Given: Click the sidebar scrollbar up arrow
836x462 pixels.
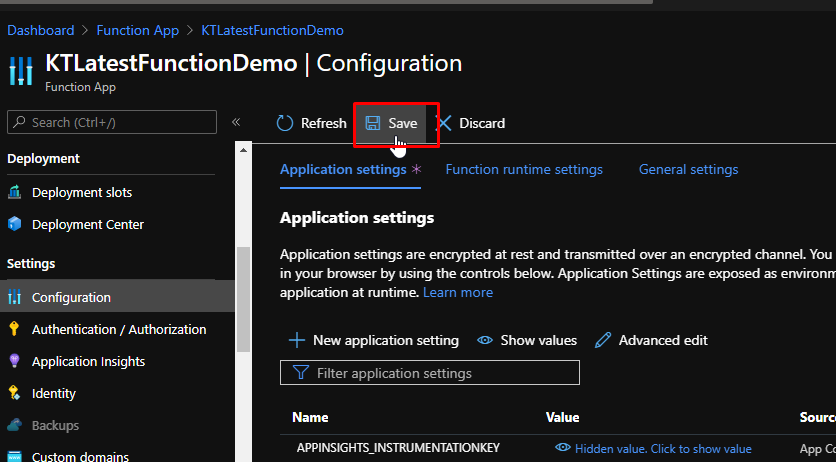Looking at the screenshot, I should 243,150.
